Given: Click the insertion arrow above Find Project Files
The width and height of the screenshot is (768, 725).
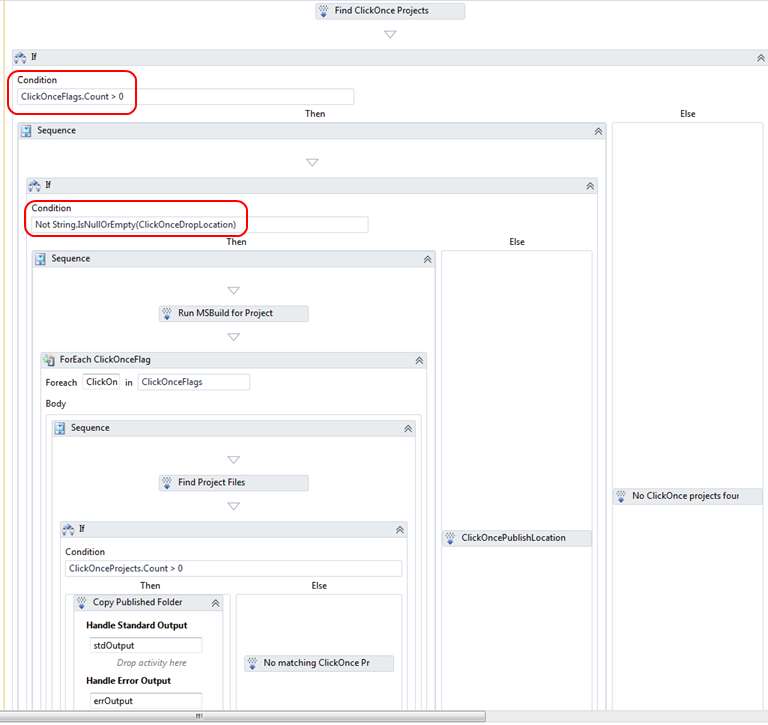Looking at the screenshot, I should click(x=234, y=459).
